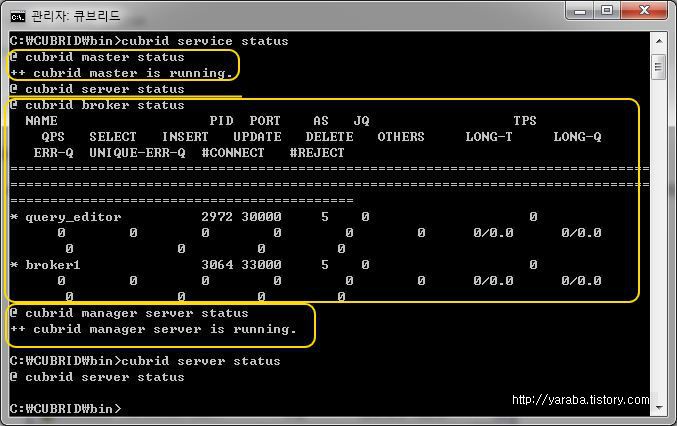Click PID value 3064

coord(217,265)
